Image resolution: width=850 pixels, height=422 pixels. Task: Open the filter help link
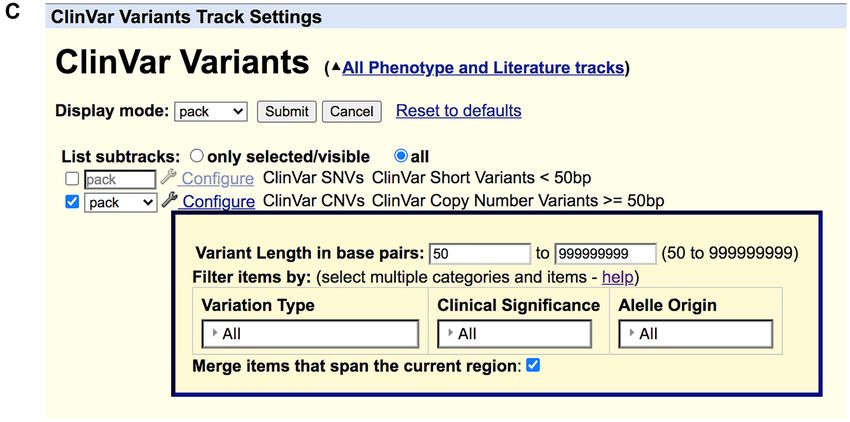coord(617,278)
